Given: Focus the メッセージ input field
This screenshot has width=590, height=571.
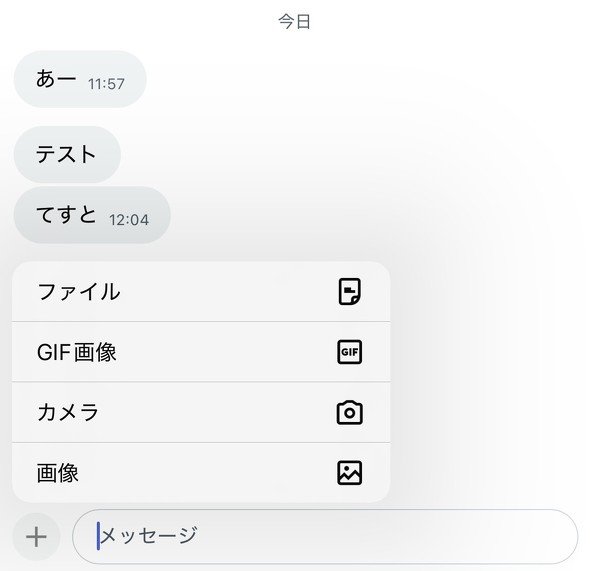Looking at the screenshot, I should click(x=325, y=537).
